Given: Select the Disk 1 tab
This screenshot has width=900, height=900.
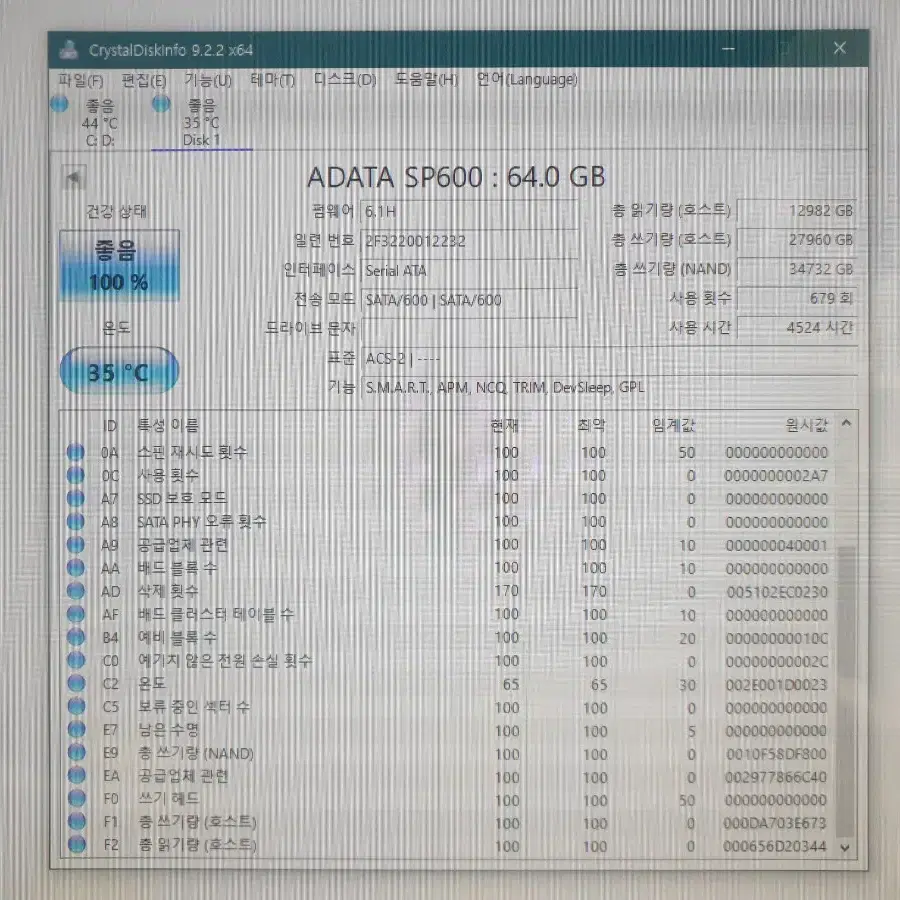Looking at the screenshot, I should click(x=201, y=122).
